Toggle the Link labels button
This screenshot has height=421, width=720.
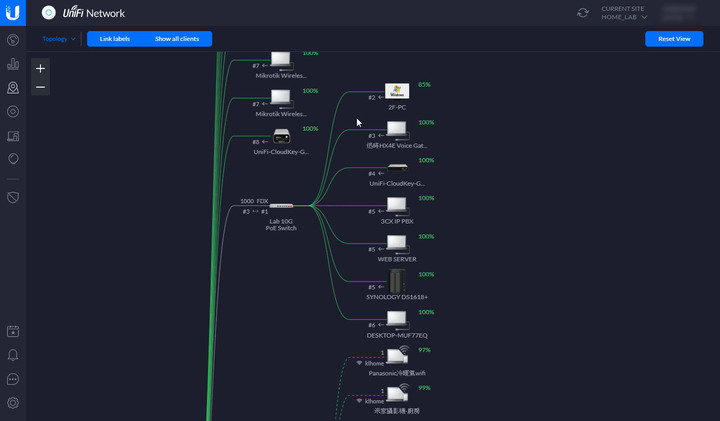click(115, 39)
